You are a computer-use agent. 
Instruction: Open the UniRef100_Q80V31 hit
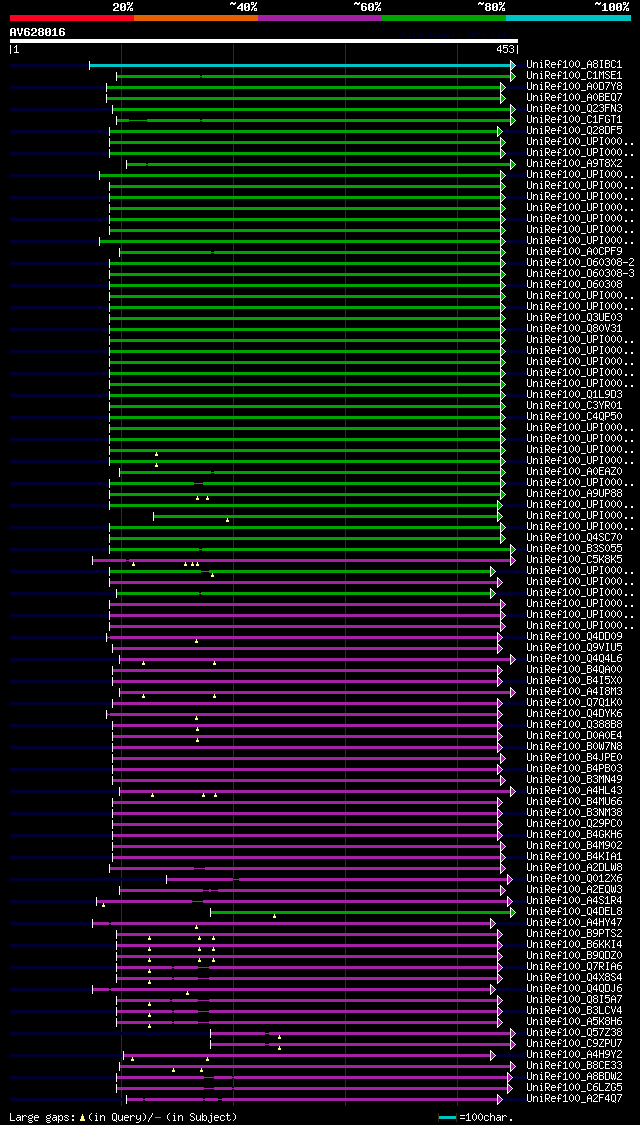[x=574, y=329]
